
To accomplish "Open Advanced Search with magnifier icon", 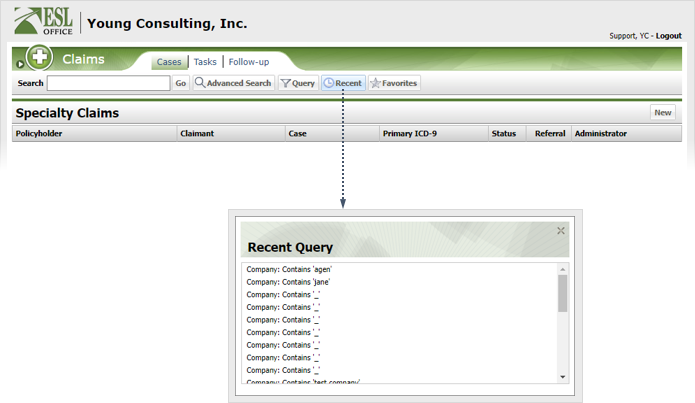I will 233,83.
